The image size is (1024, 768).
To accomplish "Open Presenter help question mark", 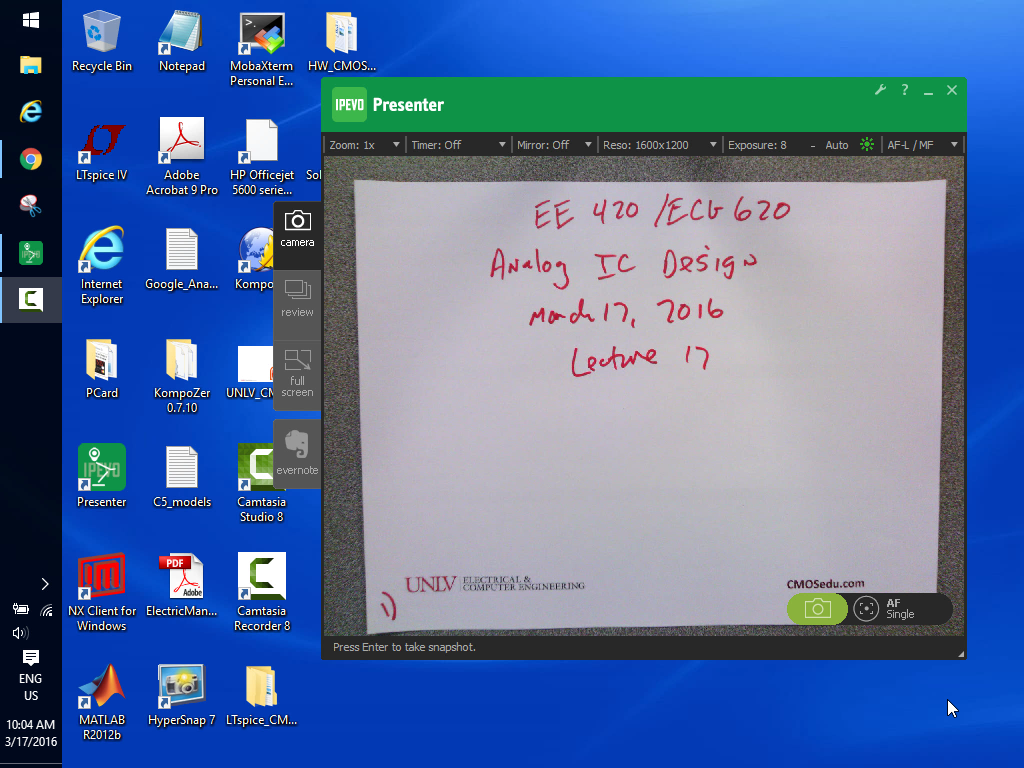I will click(x=904, y=90).
